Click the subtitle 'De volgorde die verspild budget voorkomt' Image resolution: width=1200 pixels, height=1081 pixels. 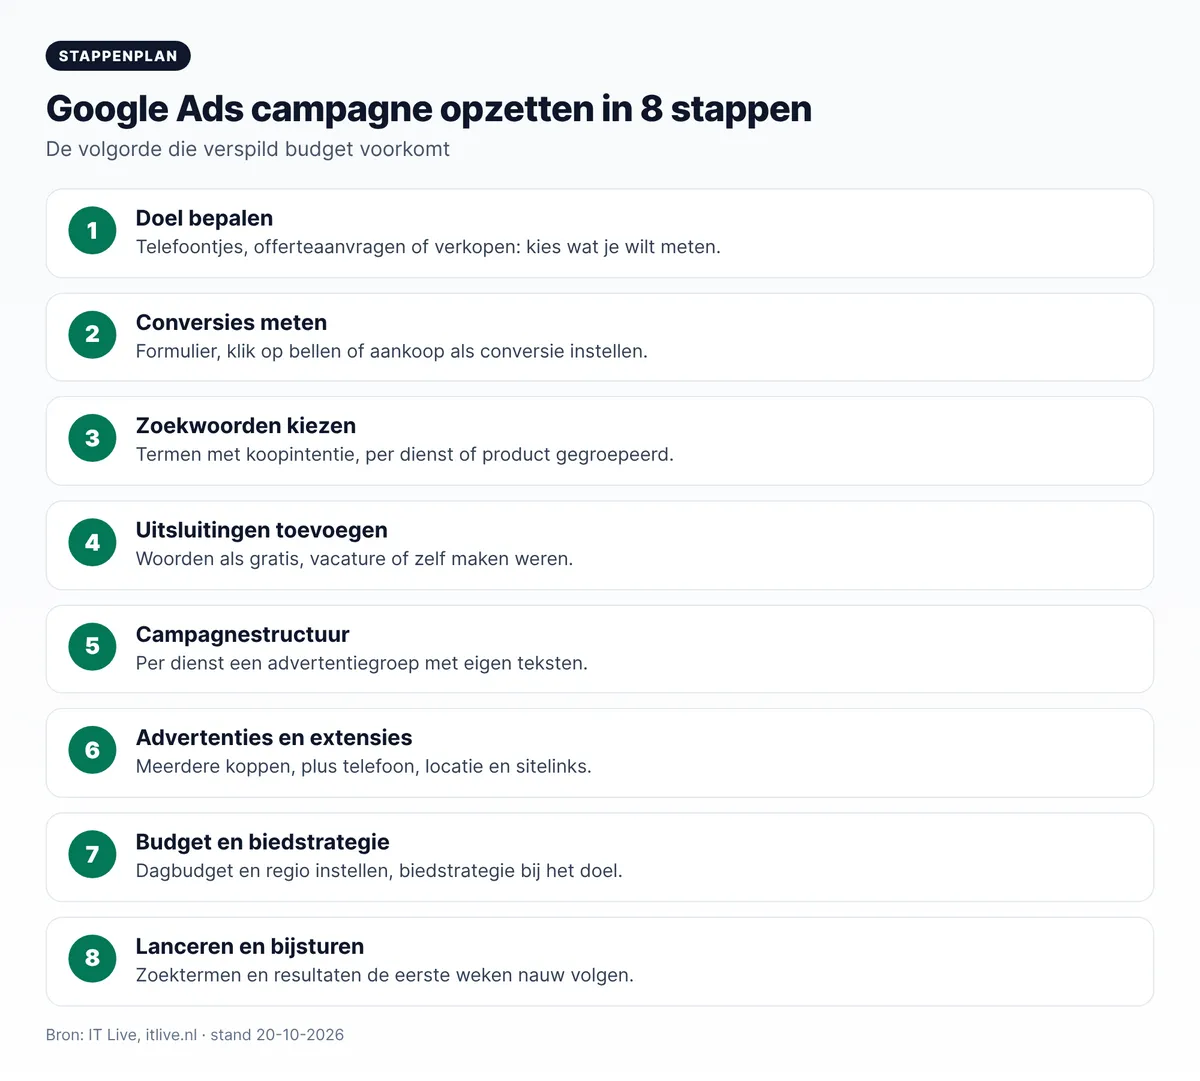[x=248, y=149]
